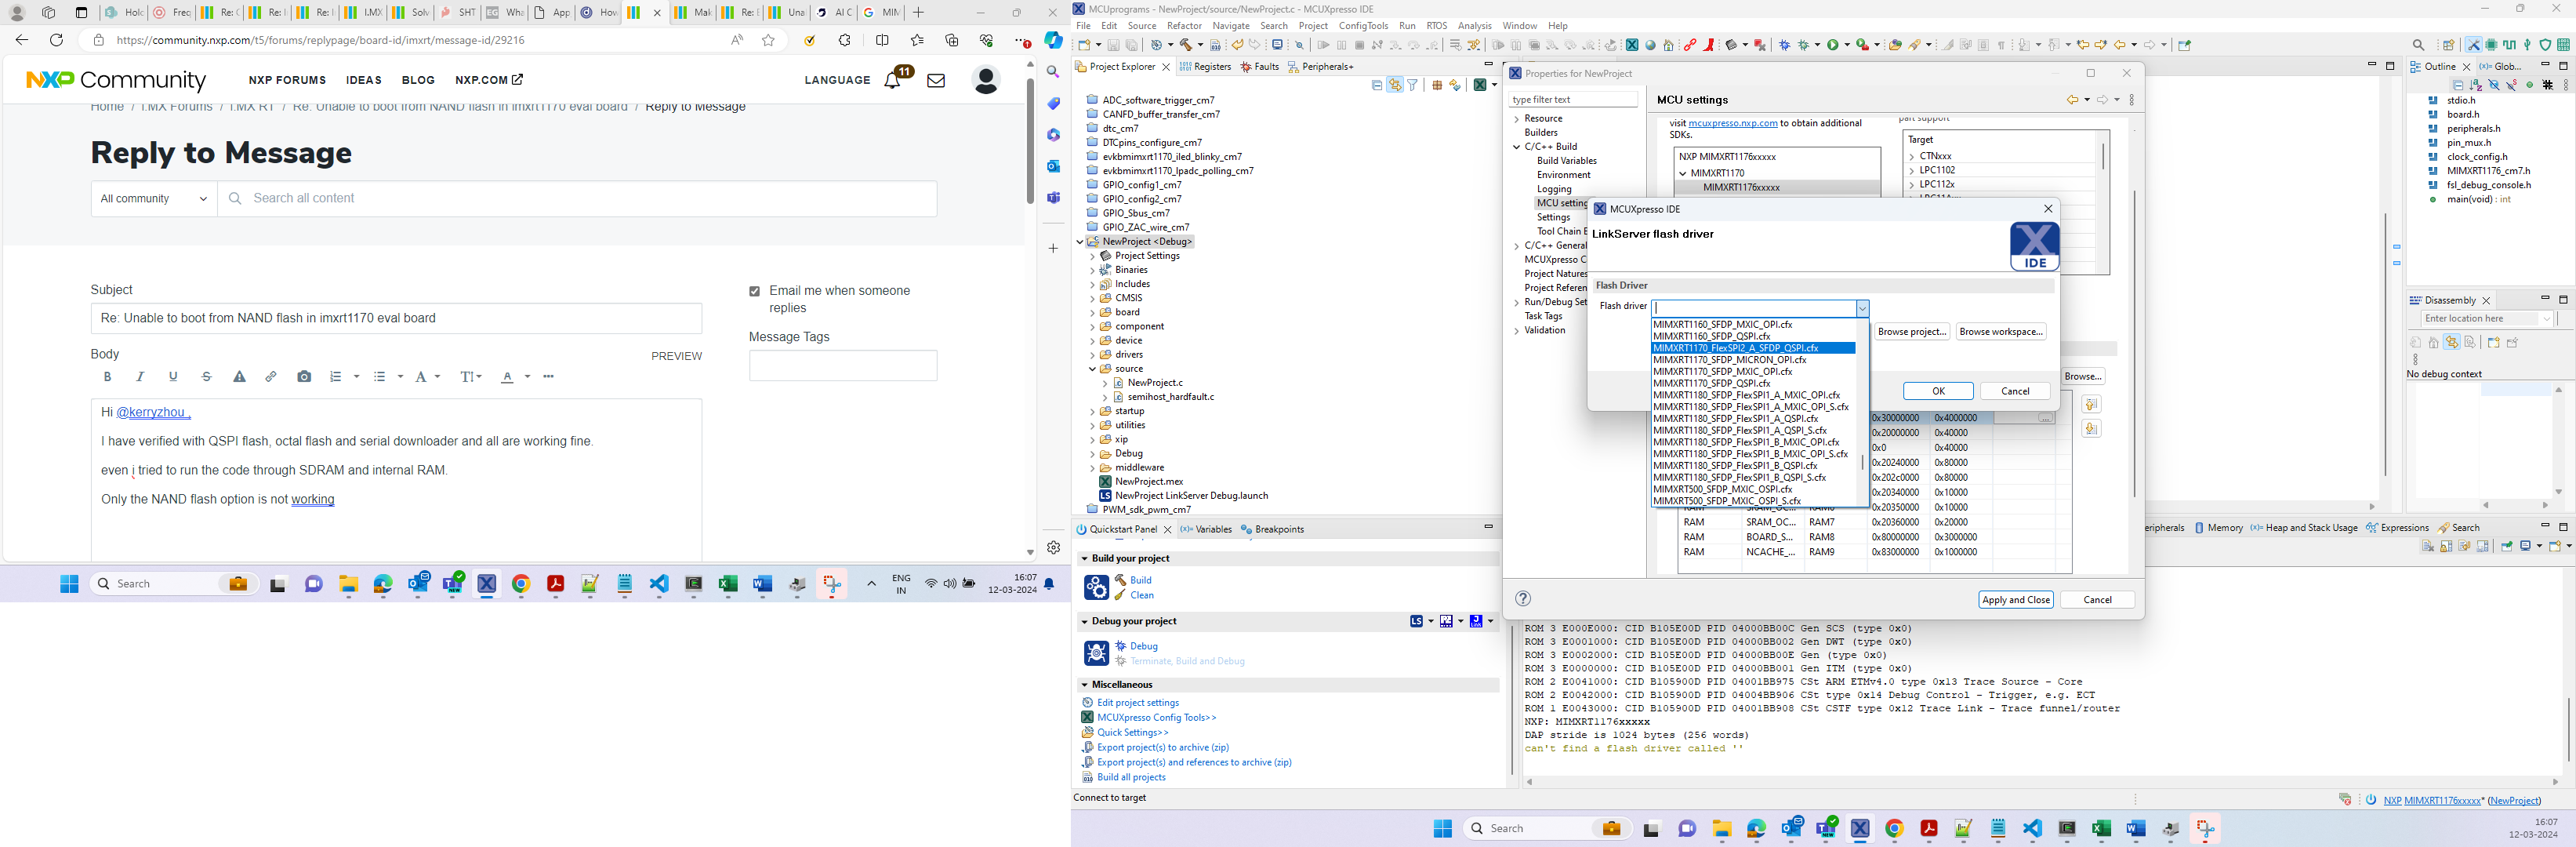Expand Run/Debug Settings in properties tree
Viewport: 2576px width, 847px height.
pos(1517,302)
